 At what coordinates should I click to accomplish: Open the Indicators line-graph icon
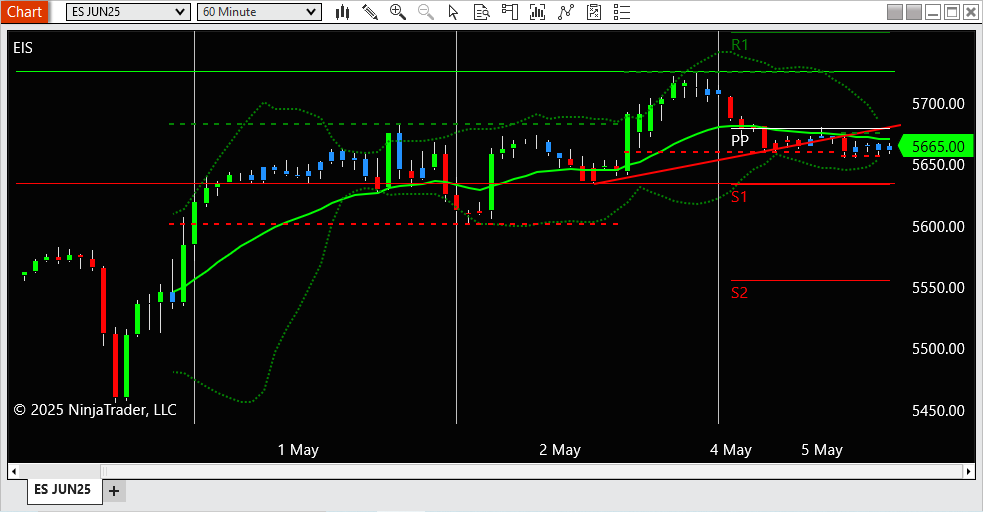click(x=566, y=12)
